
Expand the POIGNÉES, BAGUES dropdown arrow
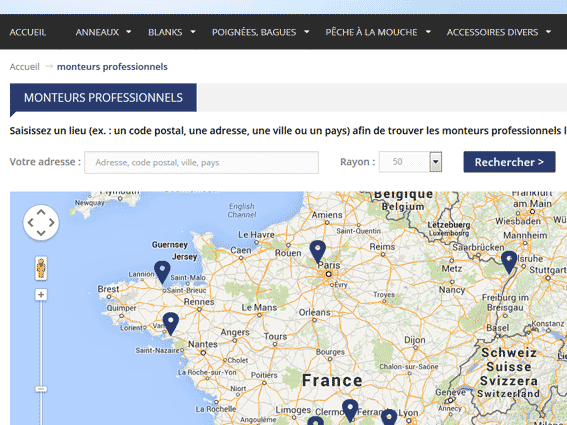pos(307,32)
